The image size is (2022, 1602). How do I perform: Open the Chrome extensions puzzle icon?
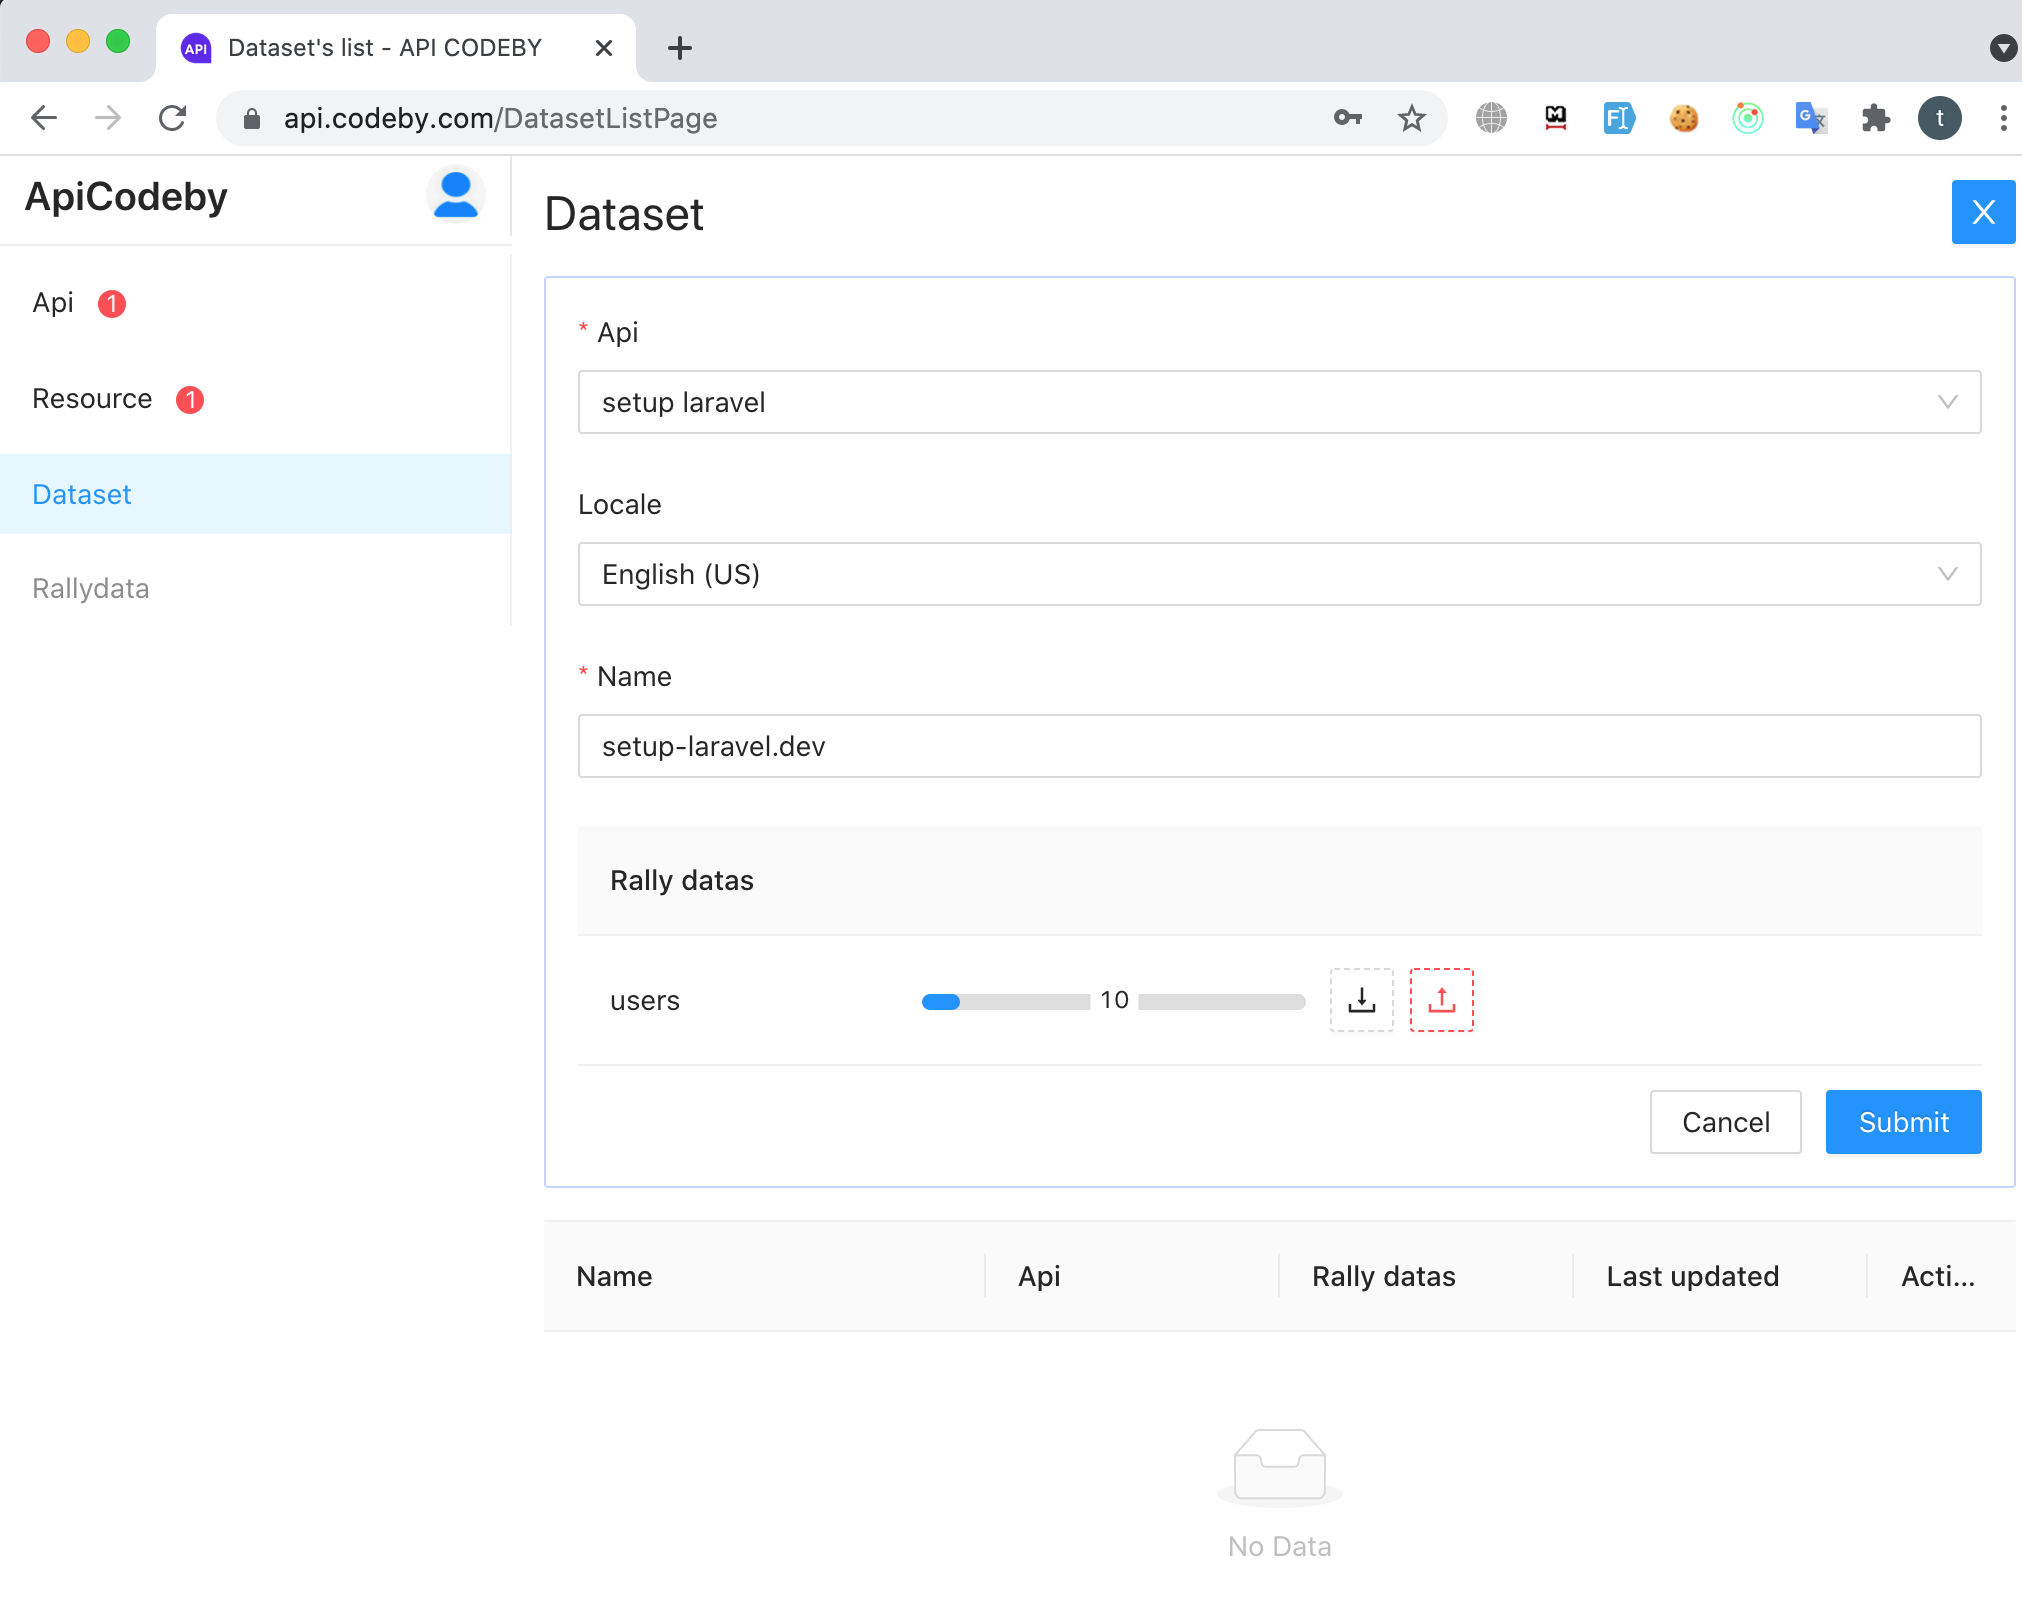pyautogui.click(x=1875, y=119)
